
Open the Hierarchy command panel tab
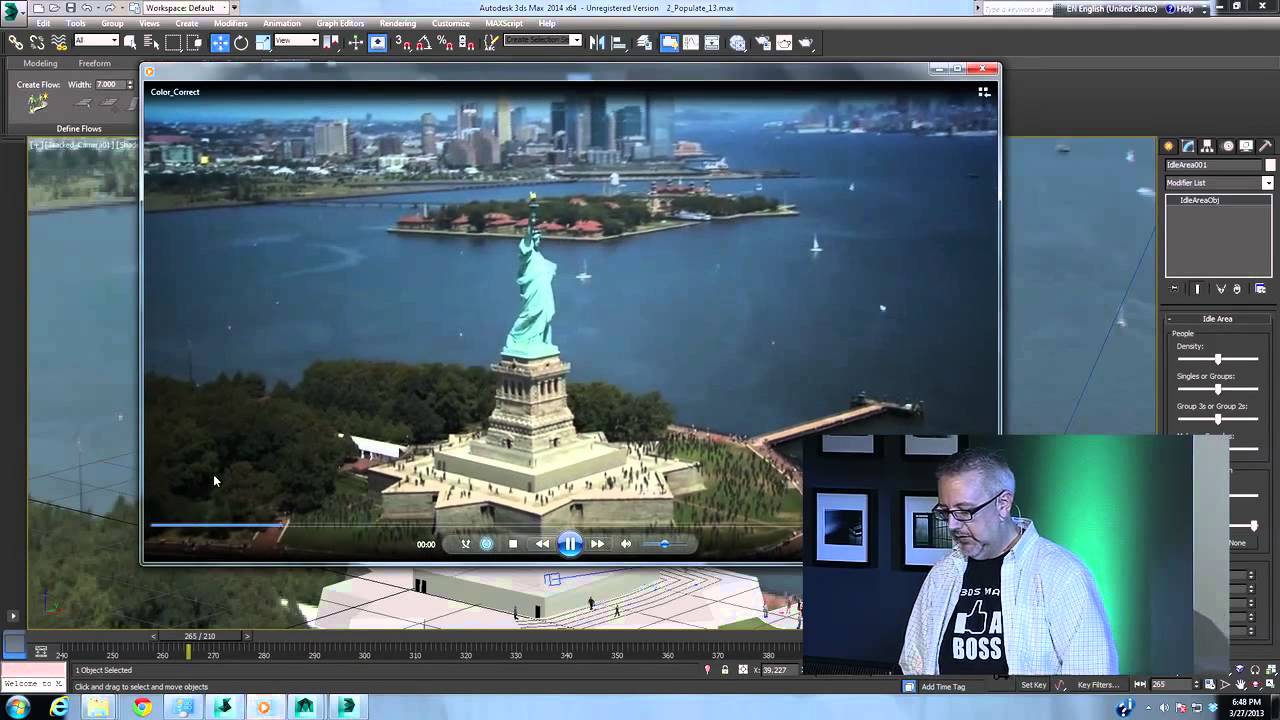coord(1207,146)
